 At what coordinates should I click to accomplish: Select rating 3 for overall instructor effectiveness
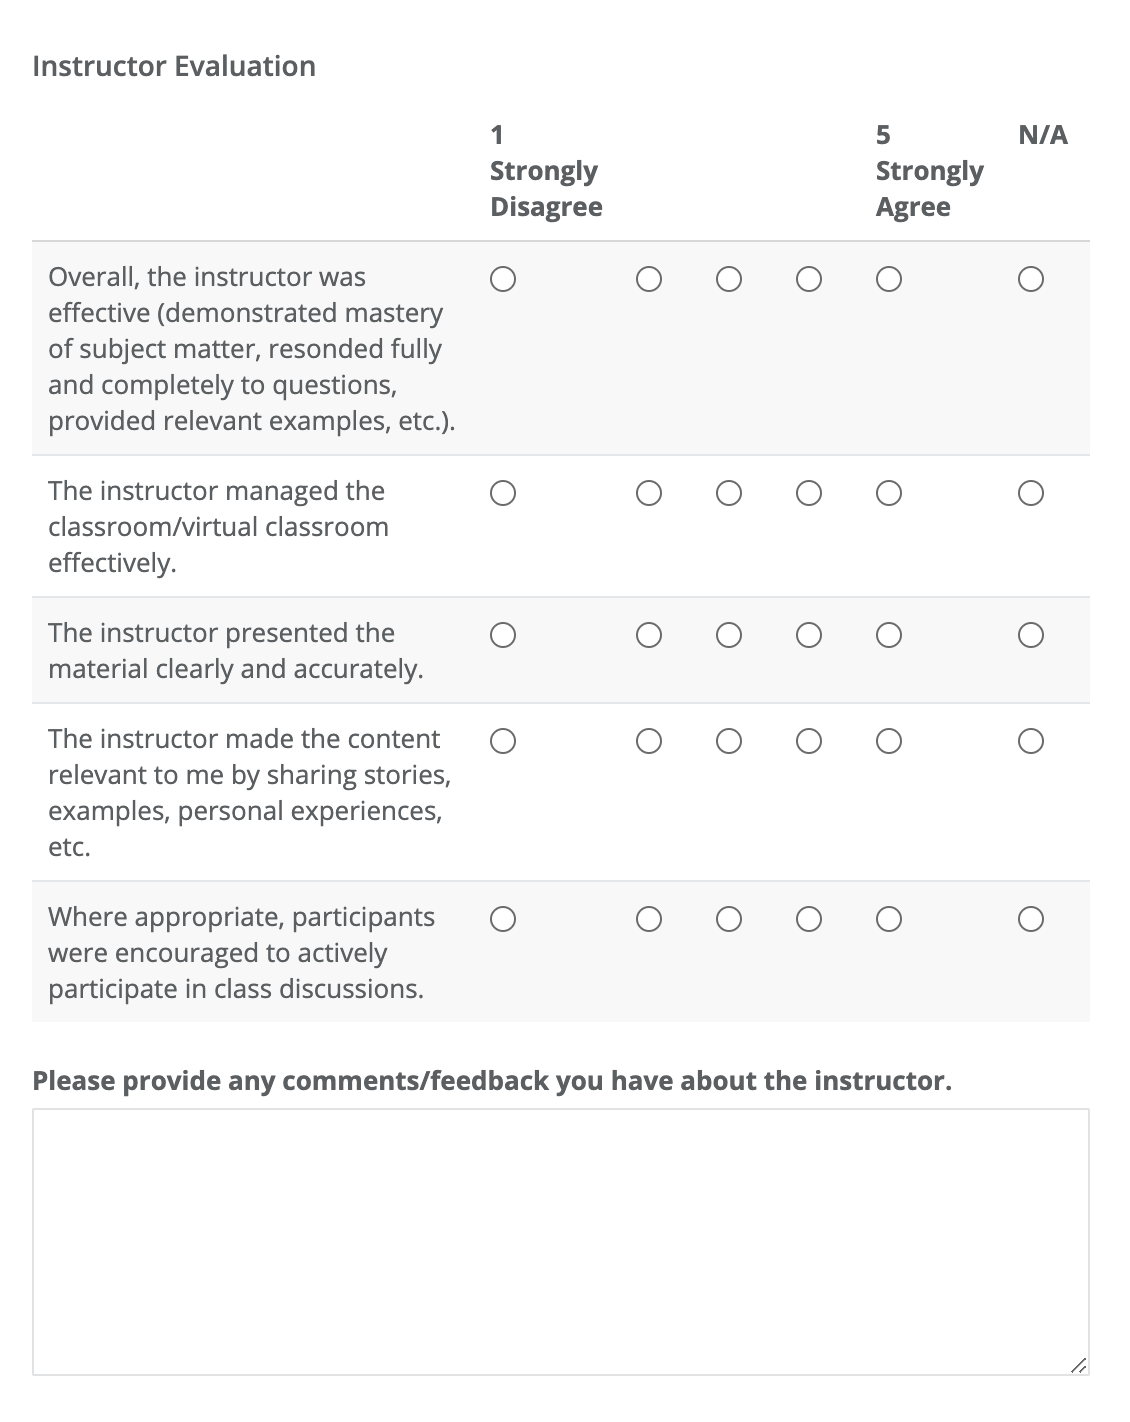point(729,279)
